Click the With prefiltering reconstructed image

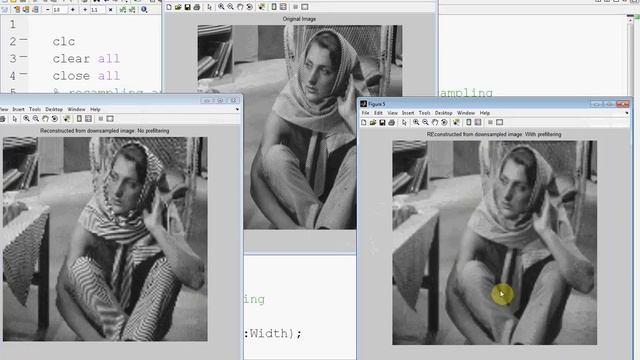[x=494, y=242]
